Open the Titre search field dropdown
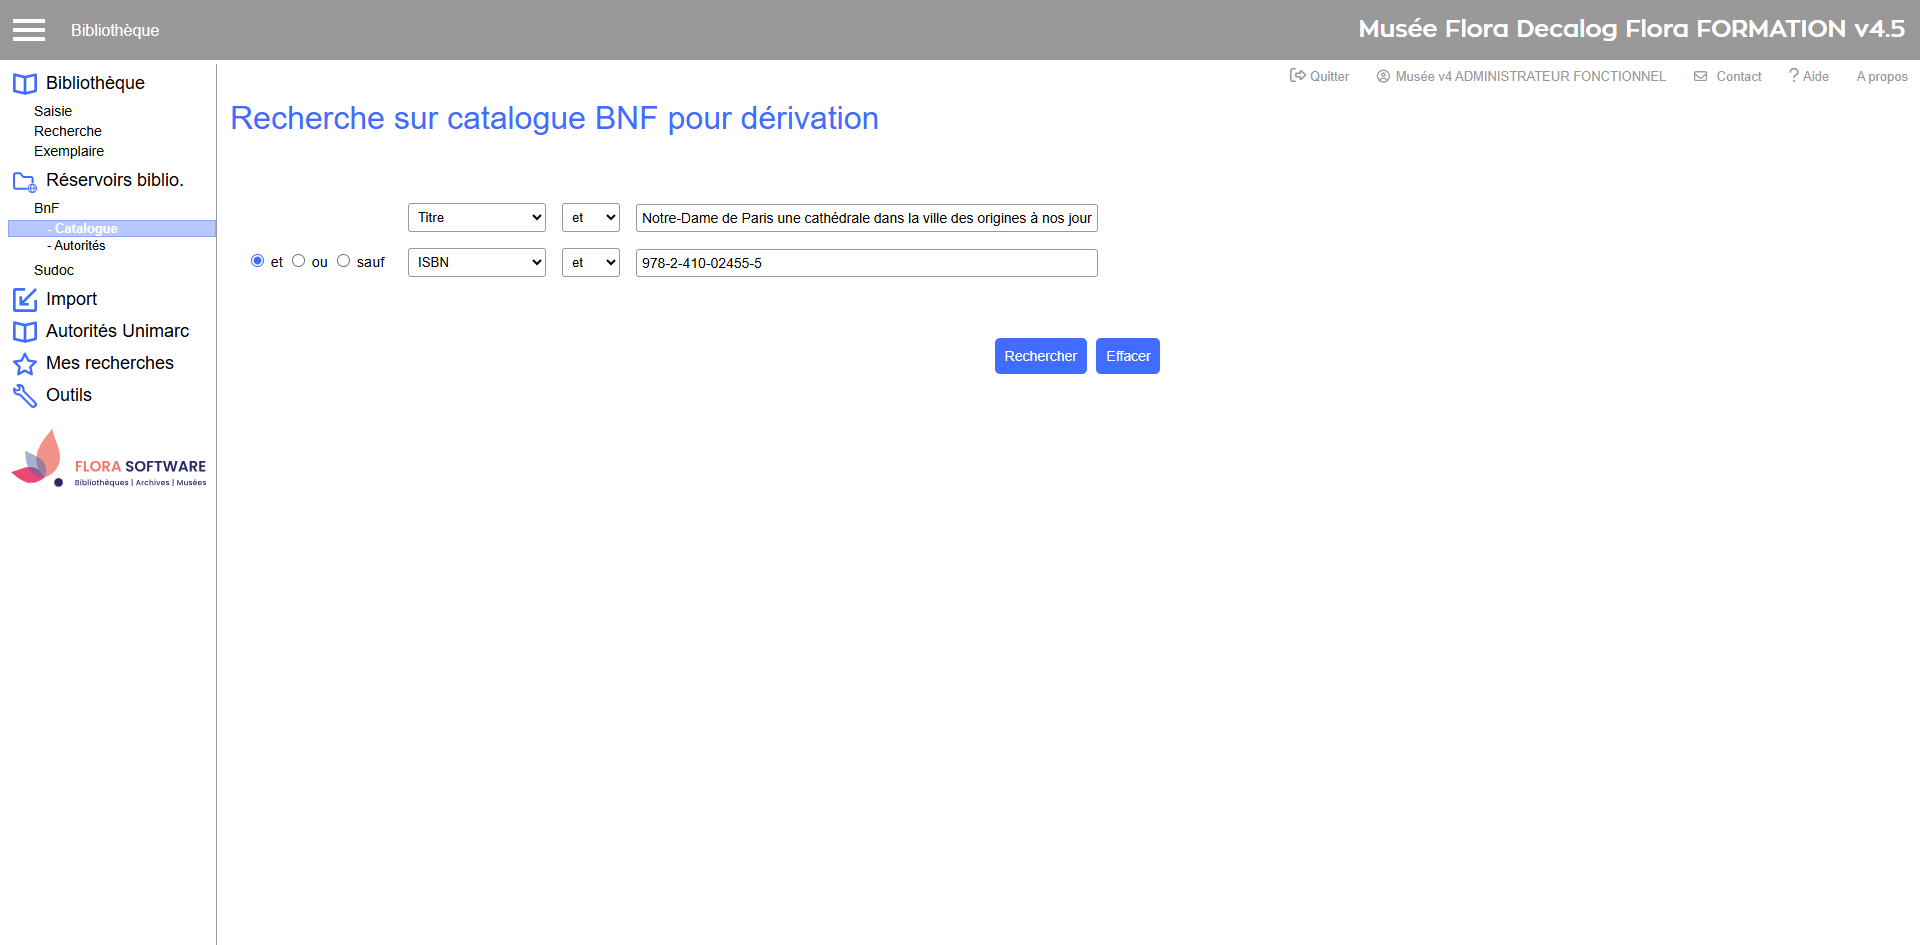1920x945 pixels. 477,218
